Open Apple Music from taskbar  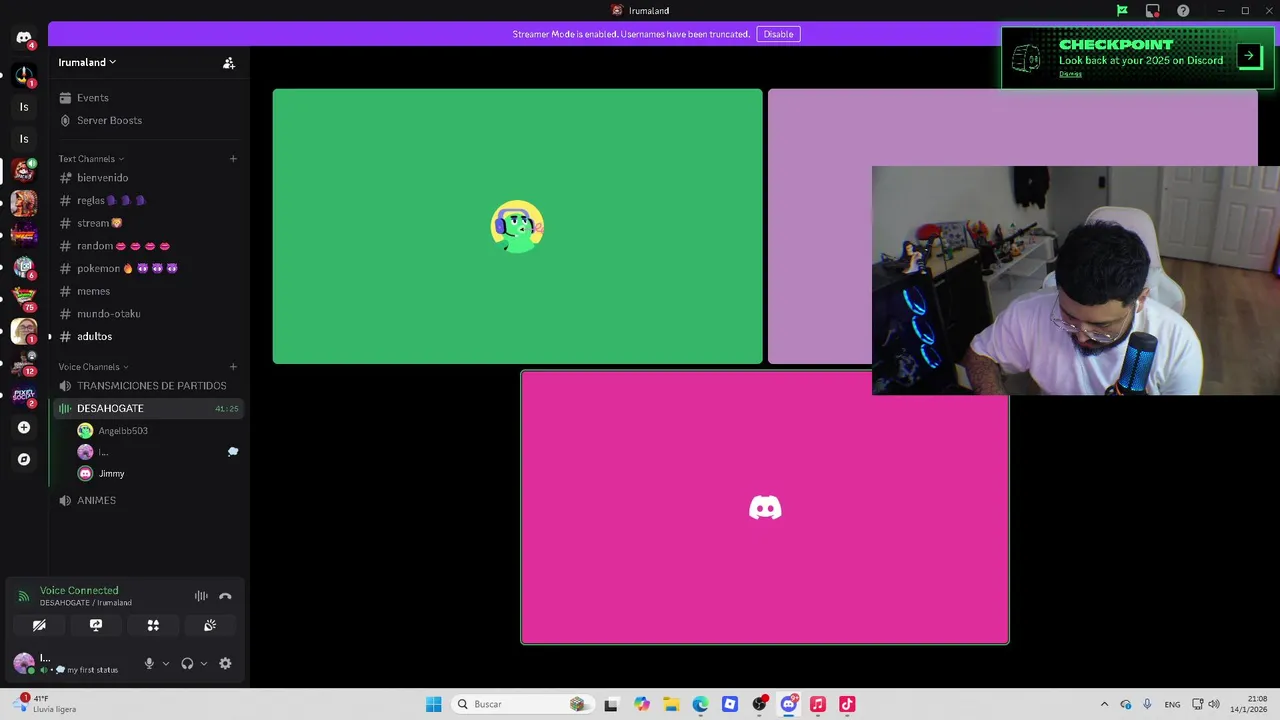coord(817,704)
